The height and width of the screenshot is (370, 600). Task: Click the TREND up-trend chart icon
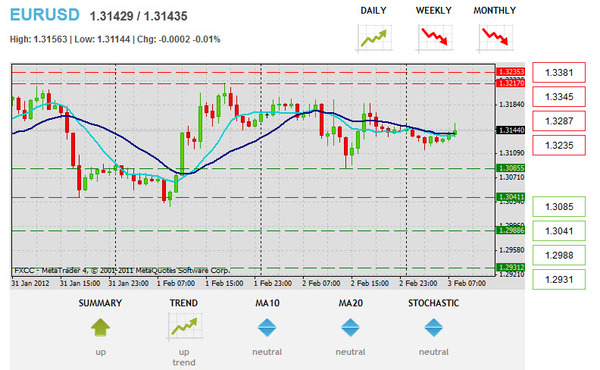point(184,327)
